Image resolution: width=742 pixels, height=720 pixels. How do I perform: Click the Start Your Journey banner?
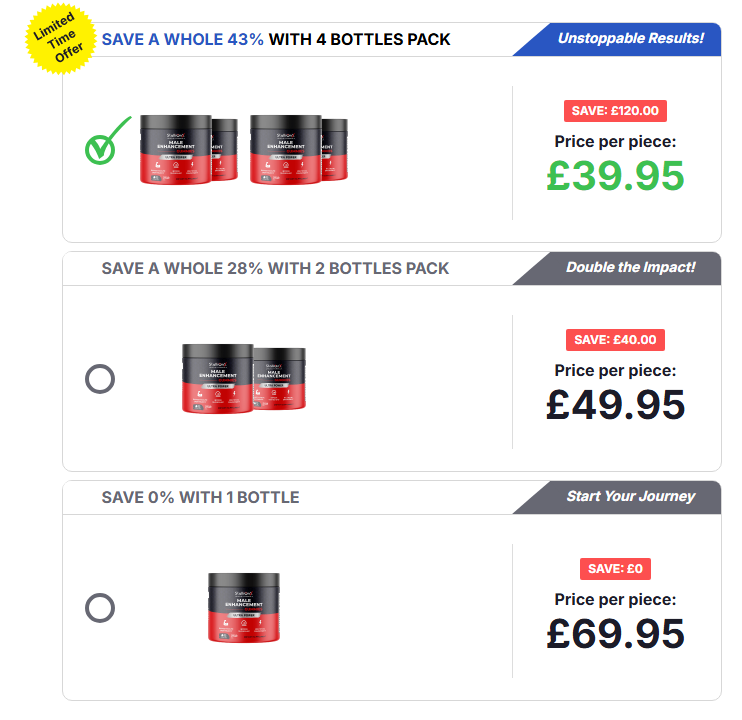[617, 497]
